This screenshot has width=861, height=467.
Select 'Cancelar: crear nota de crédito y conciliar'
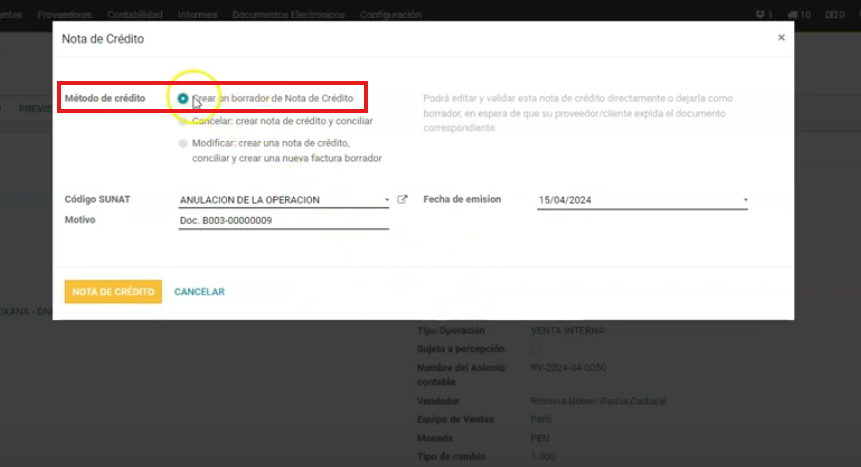pyautogui.click(x=183, y=121)
